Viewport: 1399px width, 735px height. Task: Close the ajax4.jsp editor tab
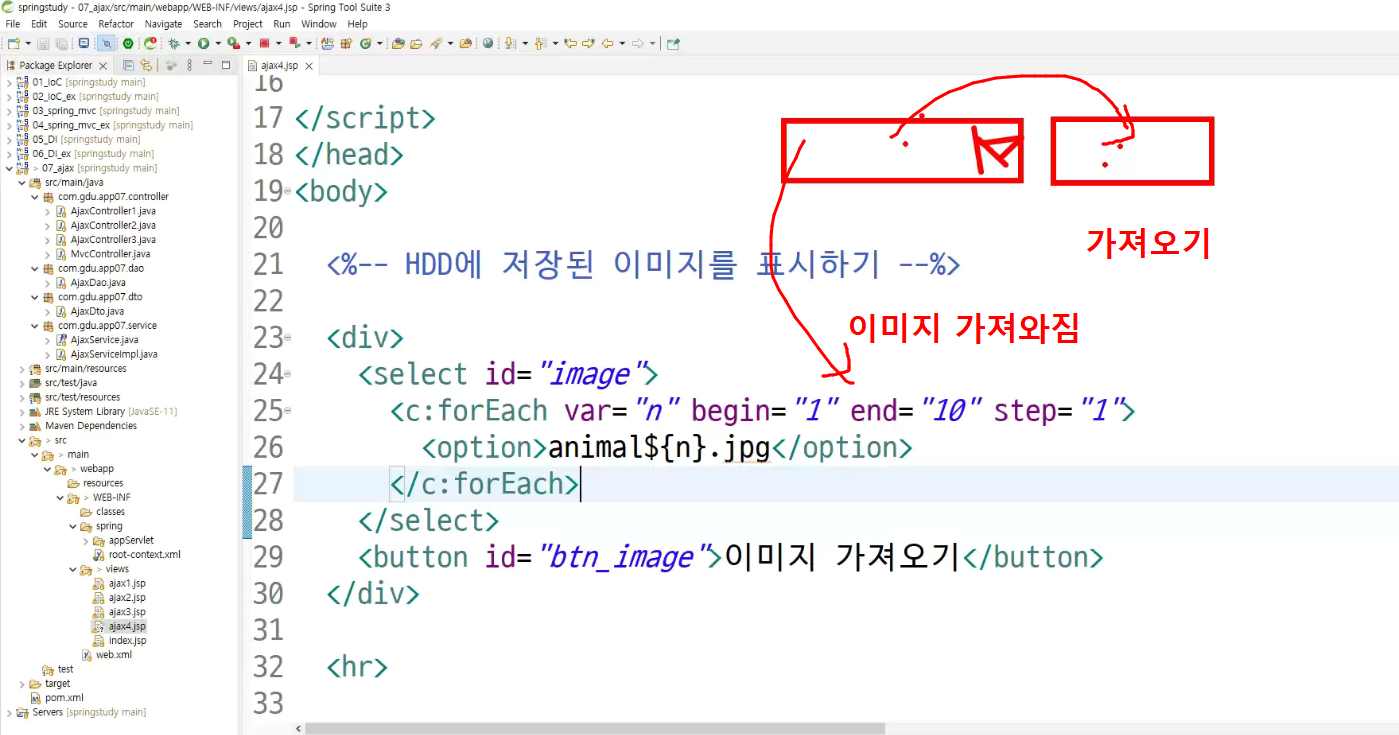[309, 66]
